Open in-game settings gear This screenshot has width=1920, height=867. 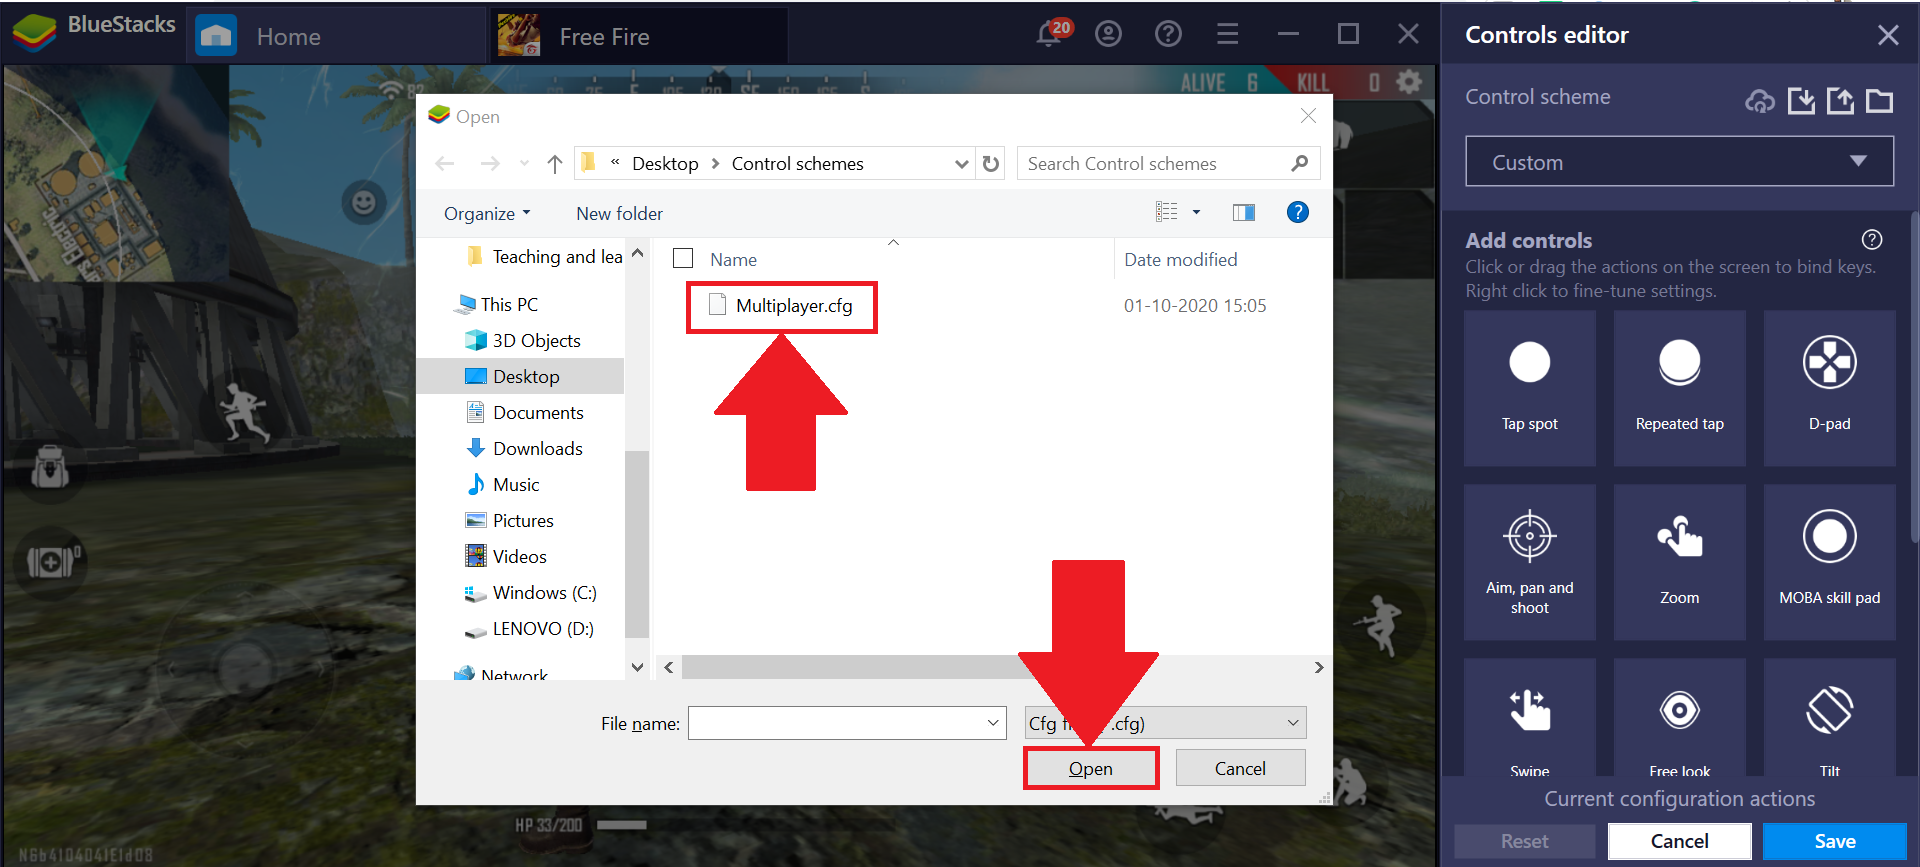(1409, 81)
